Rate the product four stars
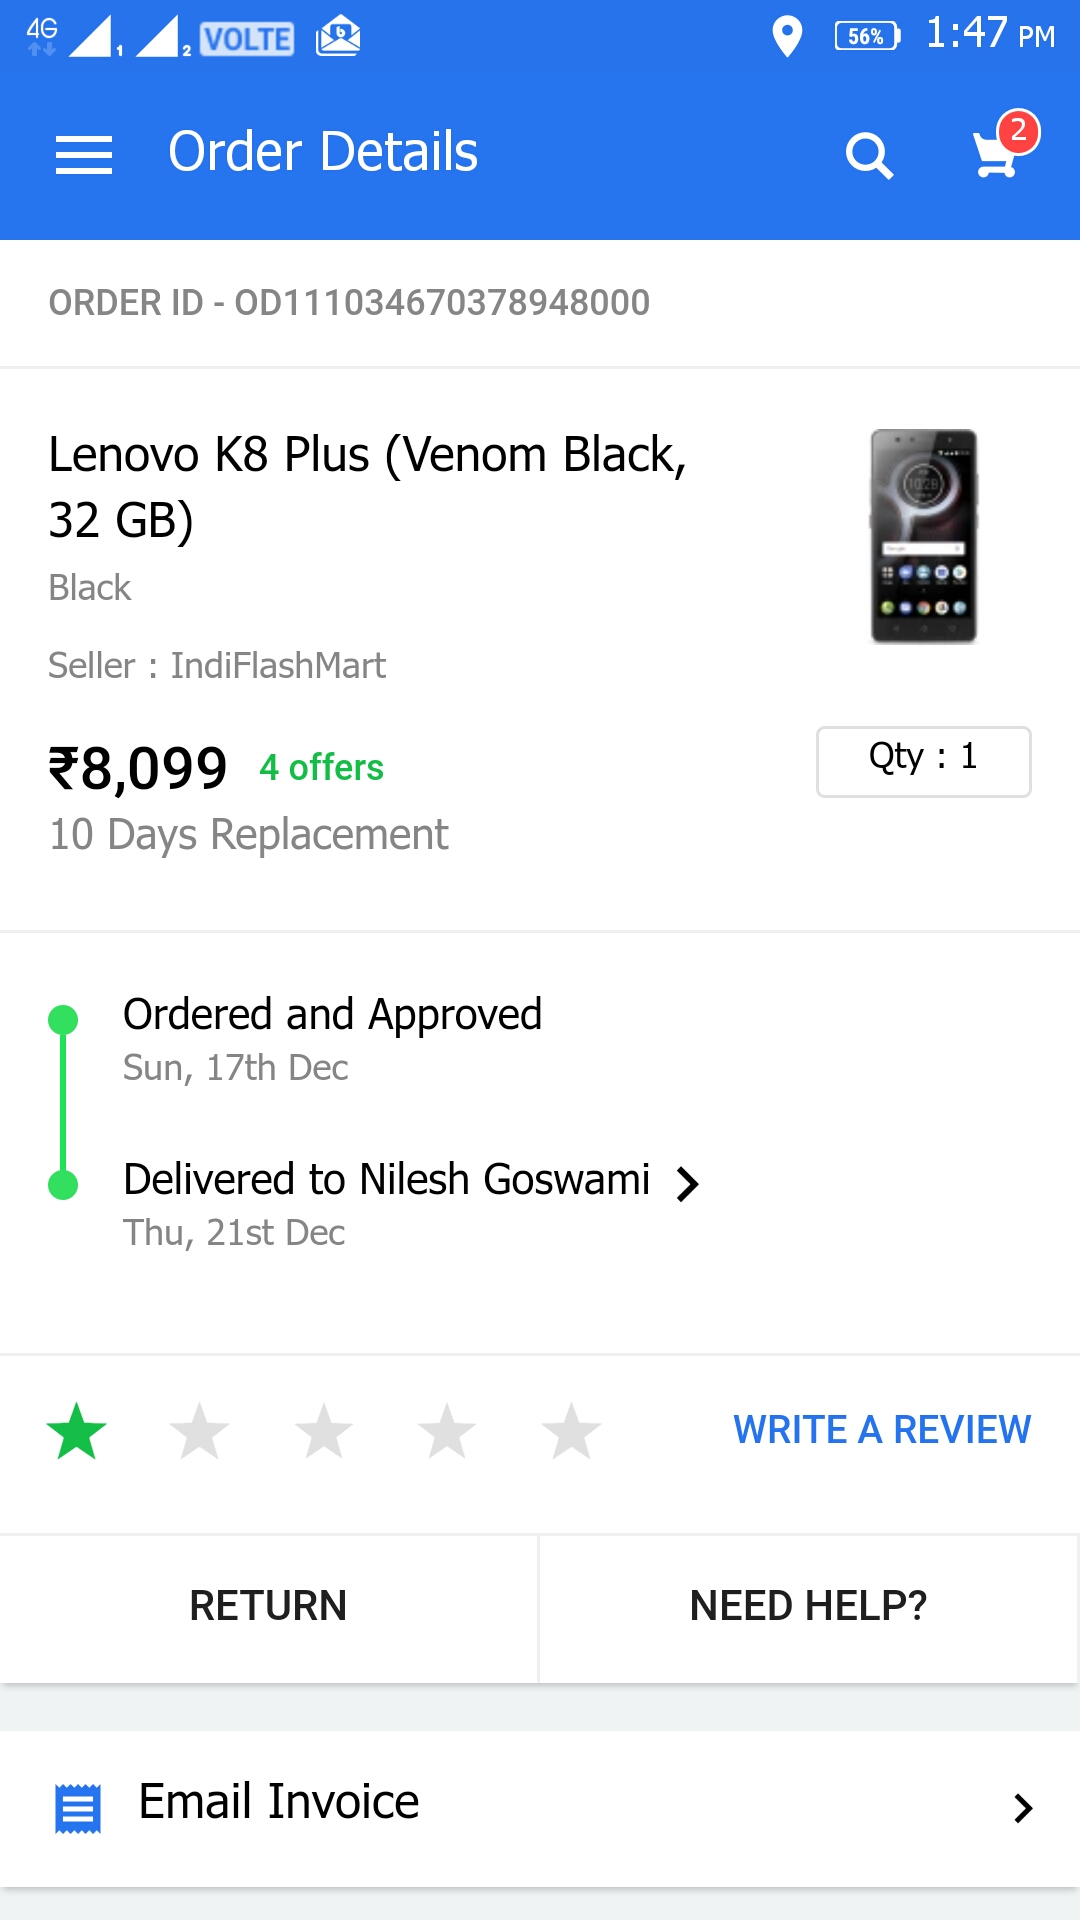The height and width of the screenshot is (1920, 1080). 447,1431
